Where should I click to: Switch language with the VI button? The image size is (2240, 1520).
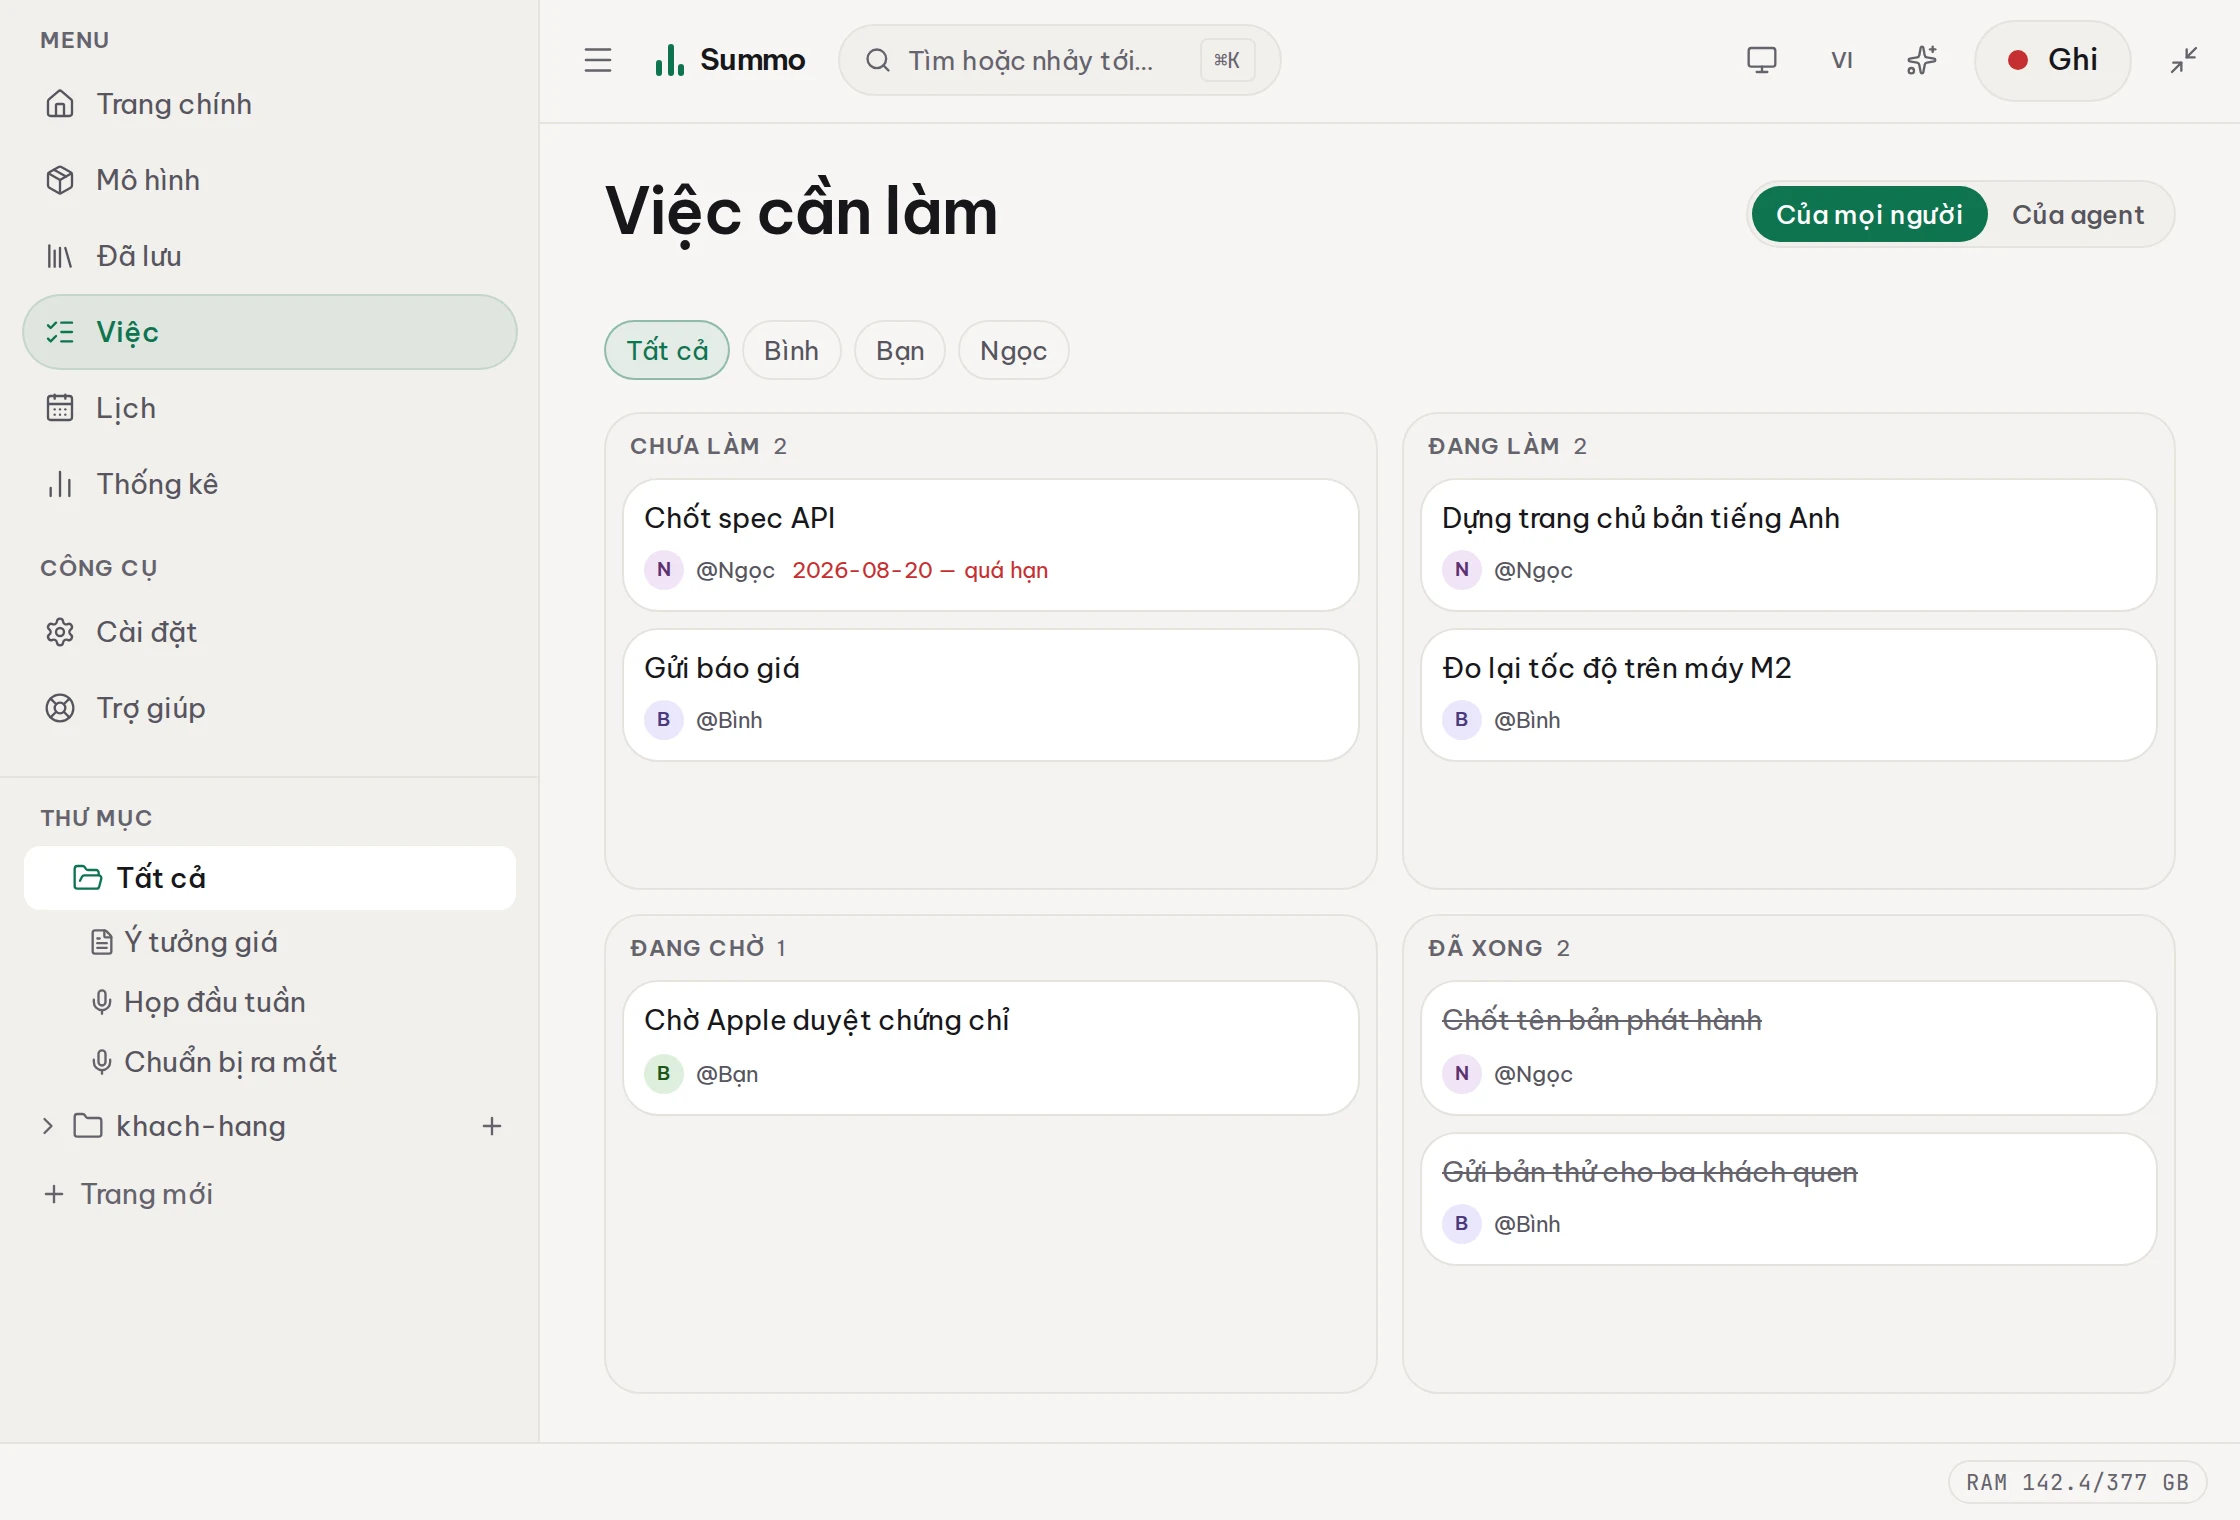(x=1841, y=60)
